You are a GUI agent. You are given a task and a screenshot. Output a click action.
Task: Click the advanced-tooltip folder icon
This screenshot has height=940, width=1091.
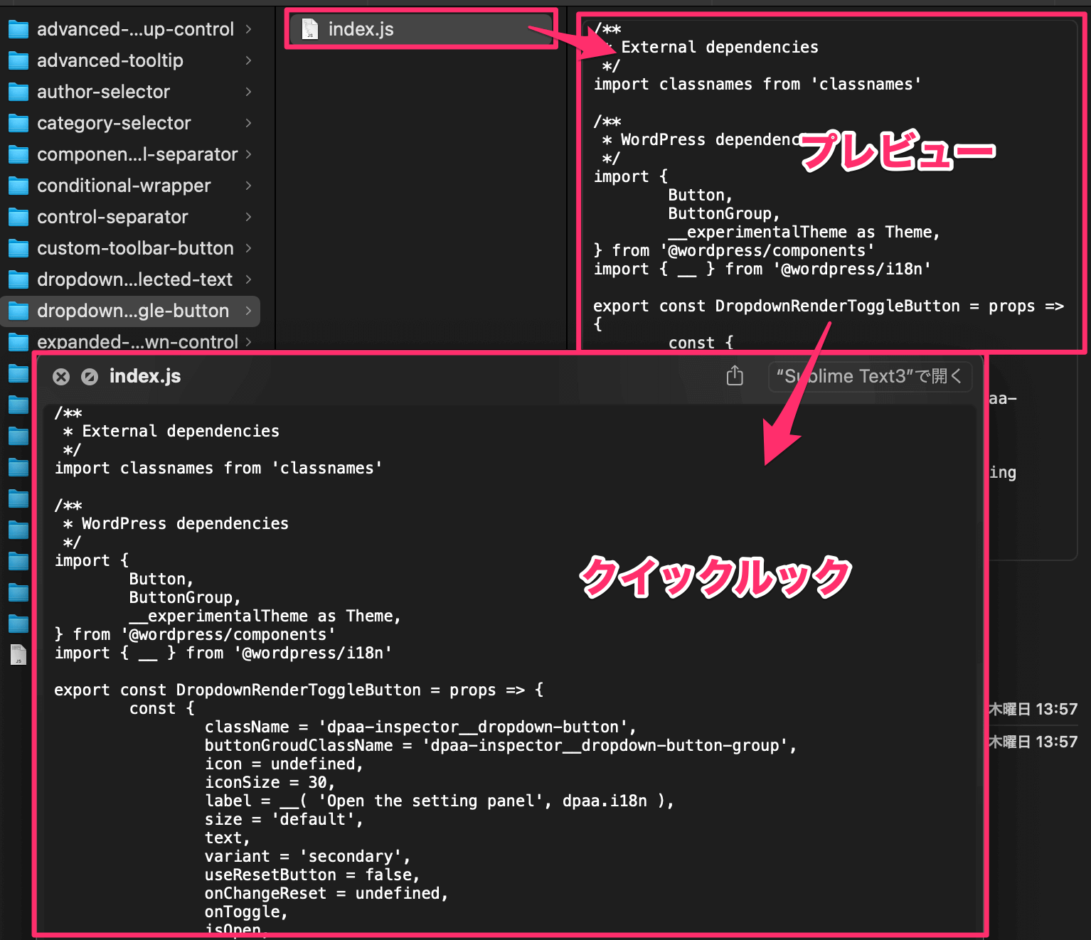(x=16, y=60)
